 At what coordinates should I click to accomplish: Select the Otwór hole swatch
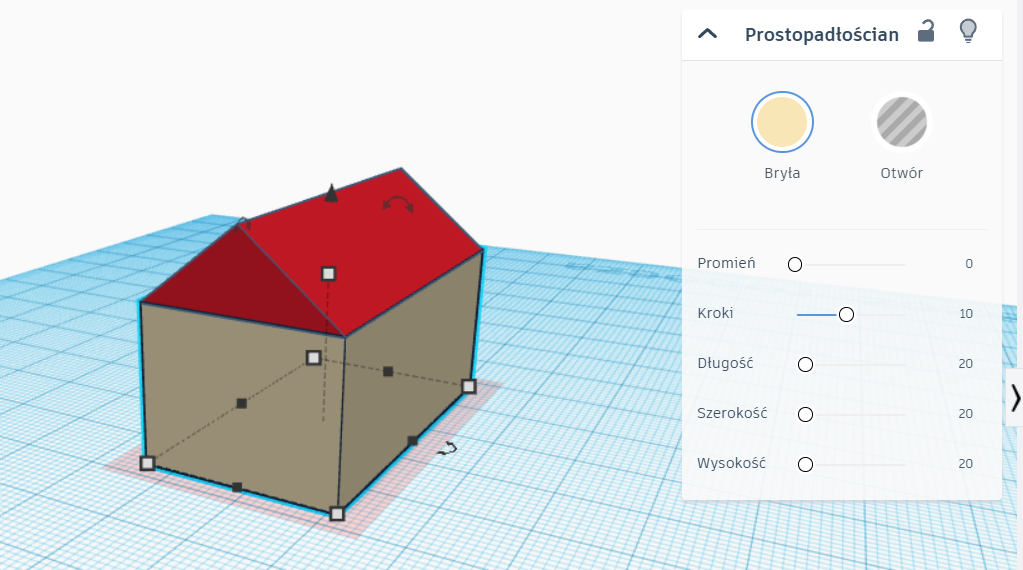tap(901, 122)
